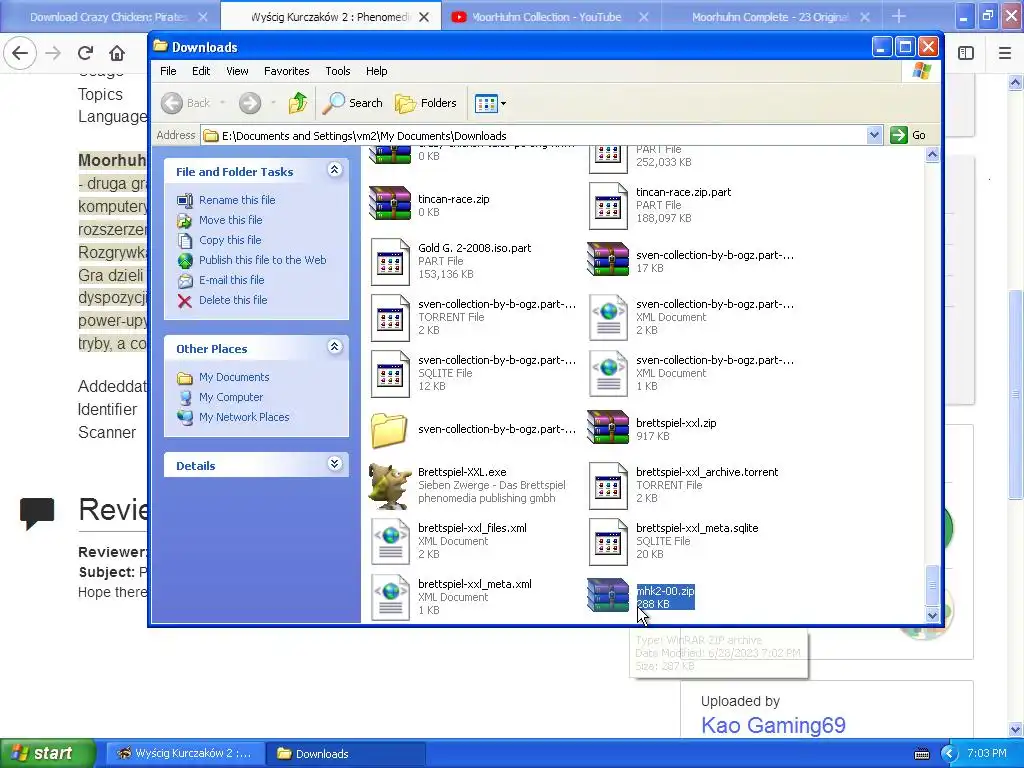The image size is (1024, 768).
Task: Click the file list scroll up arrow
Action: pos(933,154)
